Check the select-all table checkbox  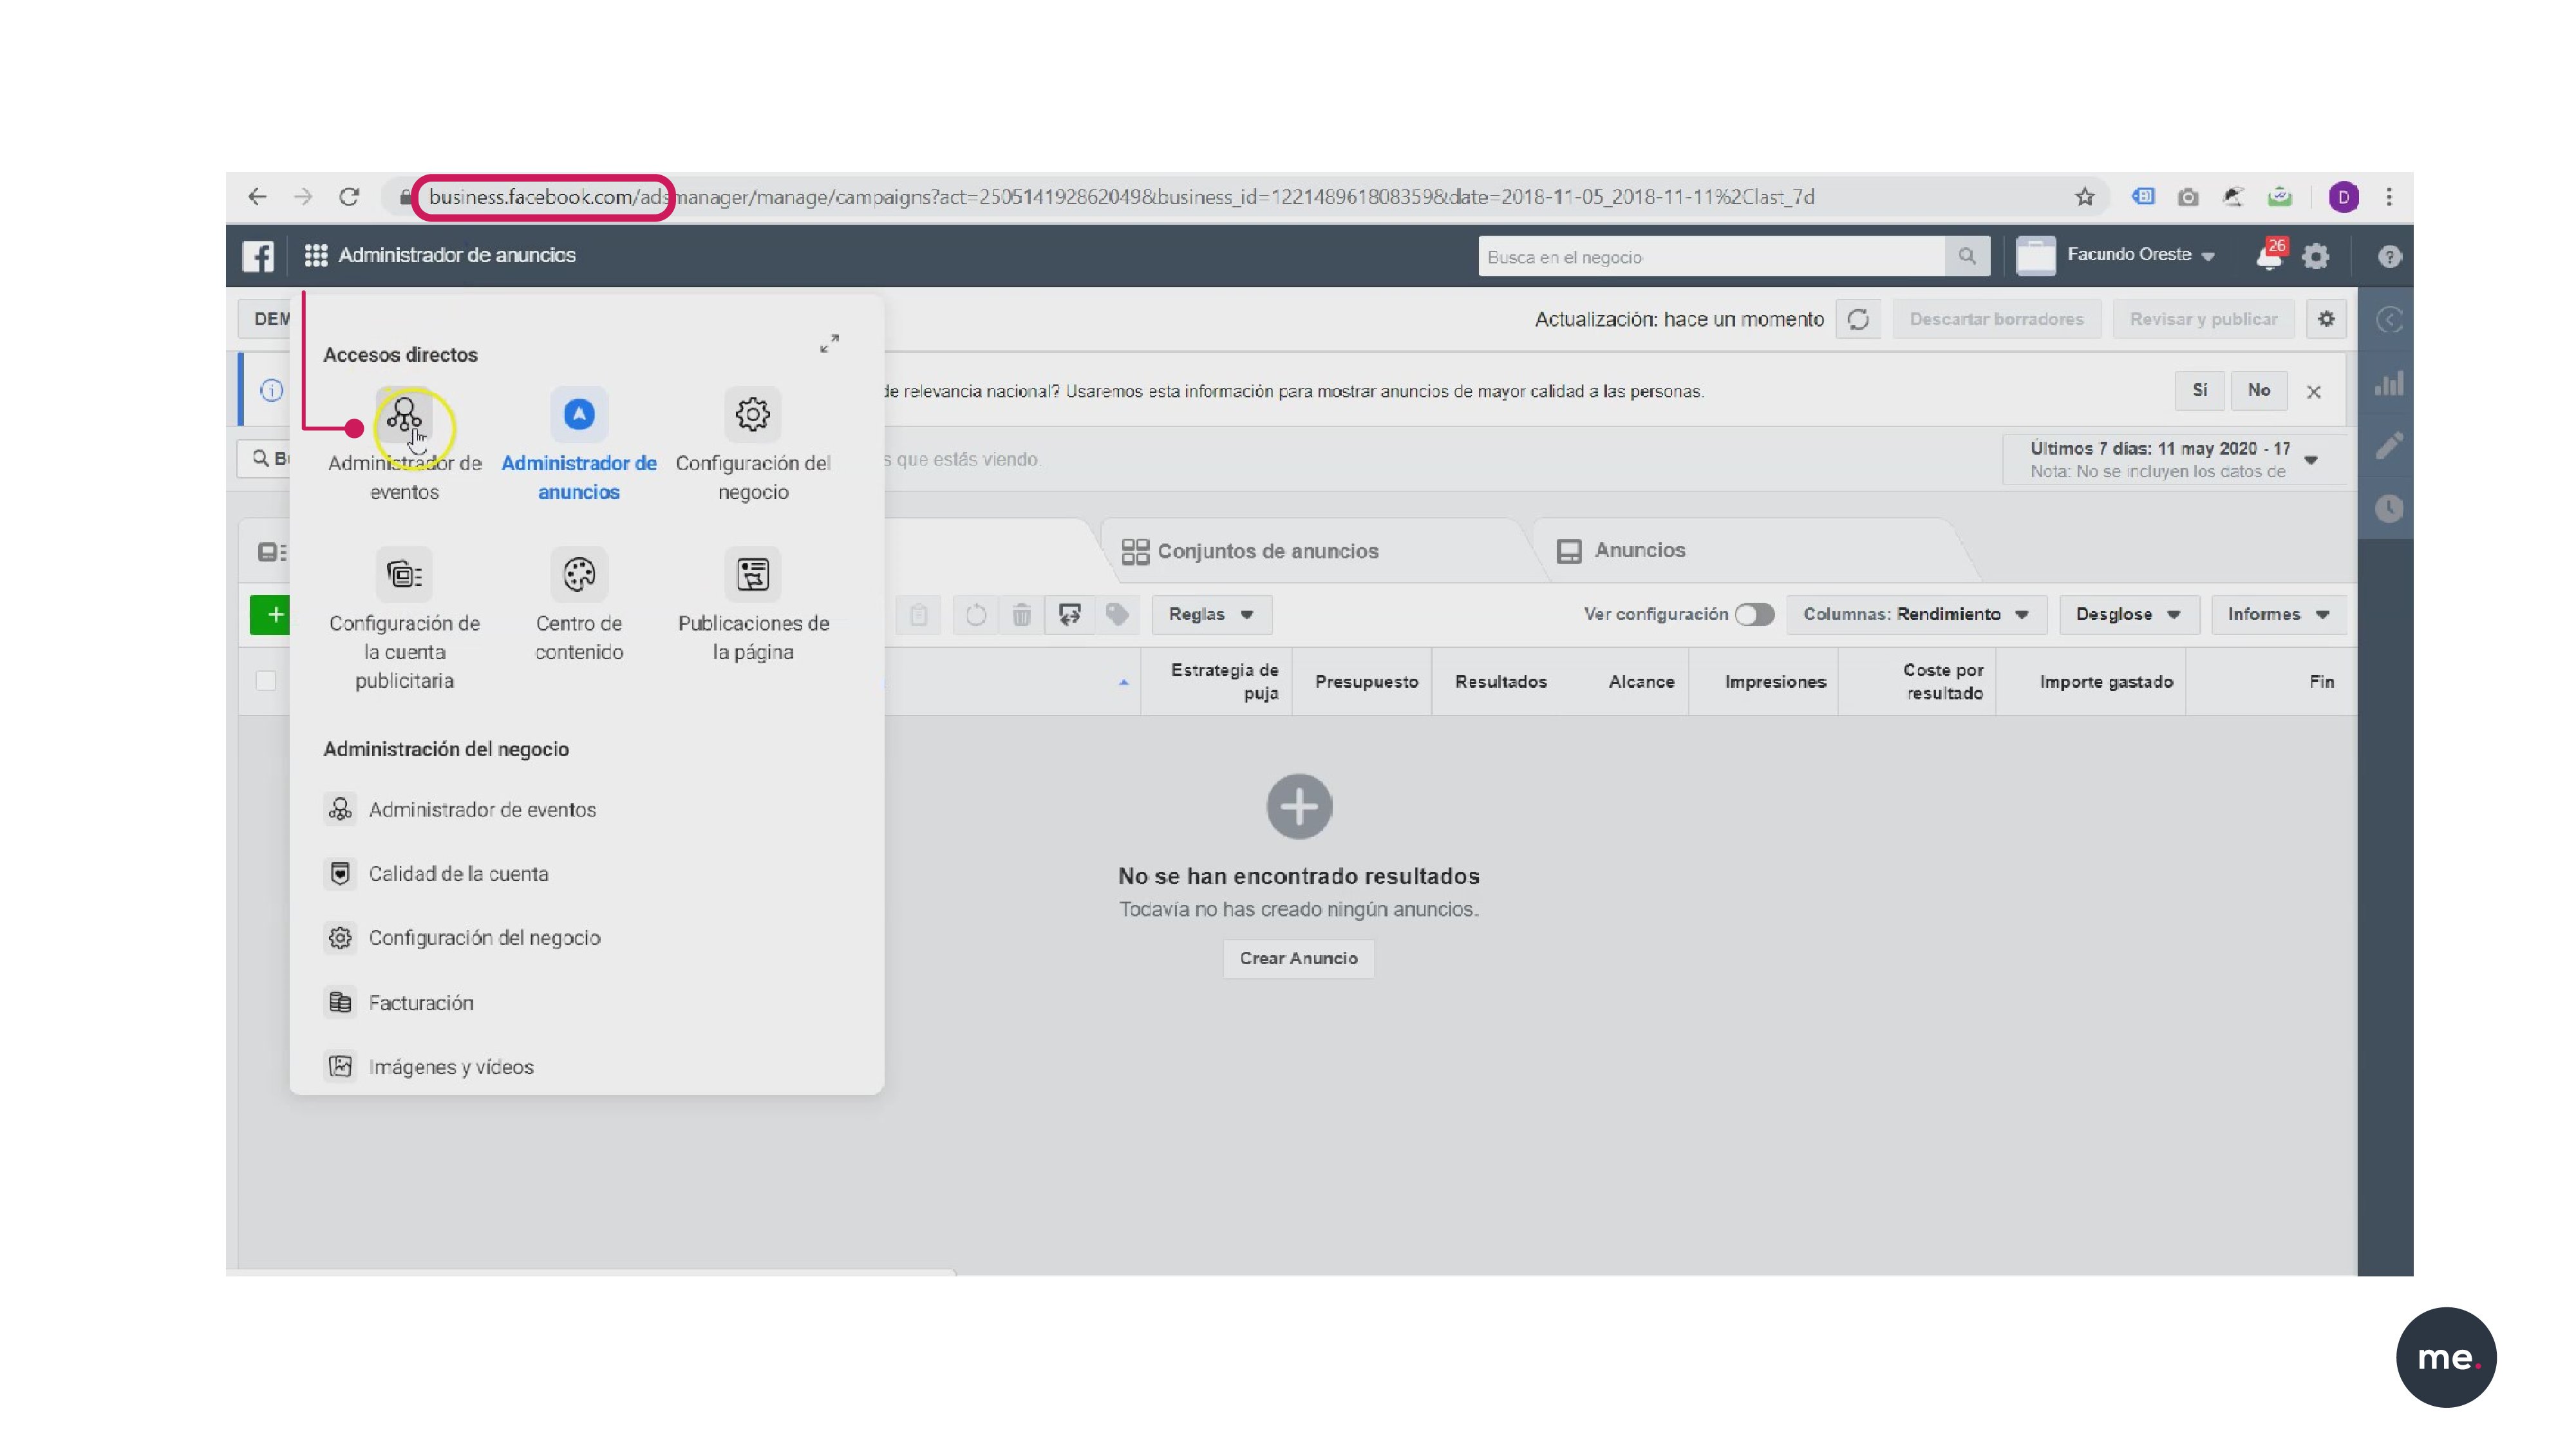(x=265, y=681)
